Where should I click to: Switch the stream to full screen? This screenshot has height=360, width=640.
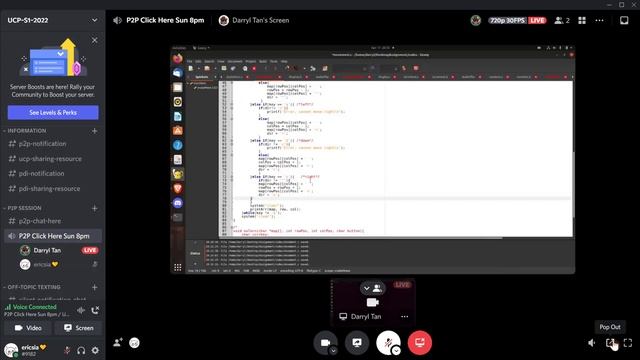tap(628, 343)
